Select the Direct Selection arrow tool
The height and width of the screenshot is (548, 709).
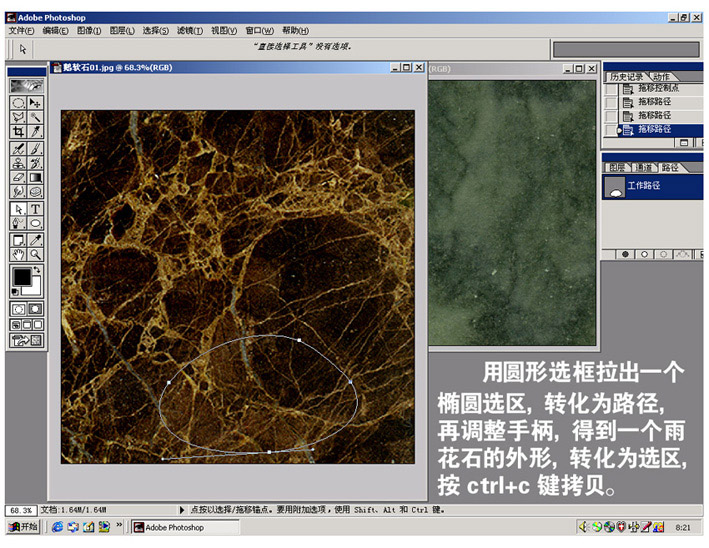(18, 209)
